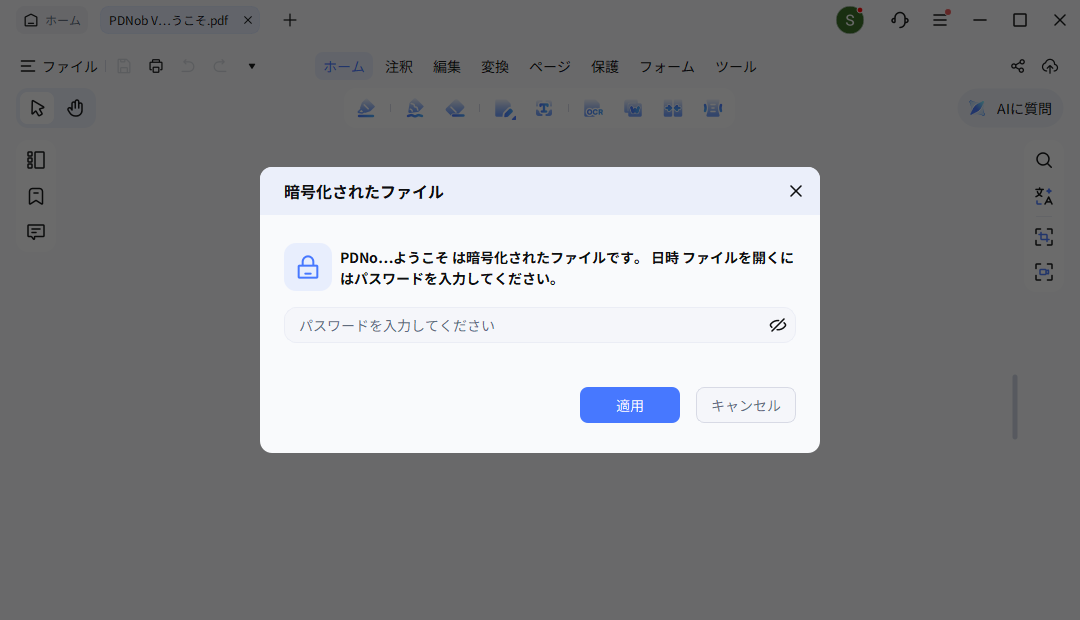
Task: Open the hamburger settings menu in title bar
Action: (940, 20)
